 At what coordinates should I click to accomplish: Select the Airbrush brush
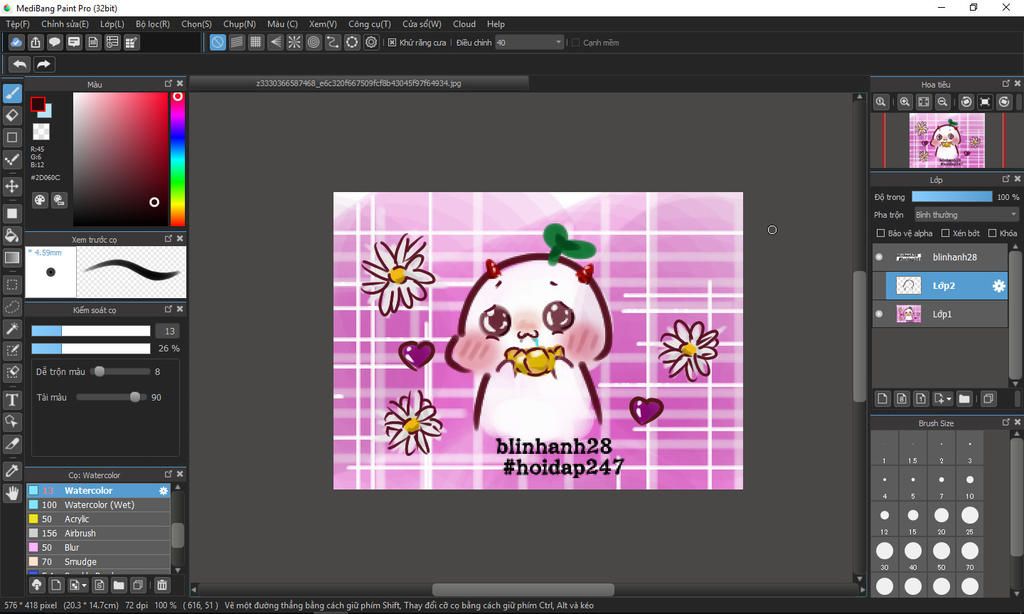(x=98, y=533)
